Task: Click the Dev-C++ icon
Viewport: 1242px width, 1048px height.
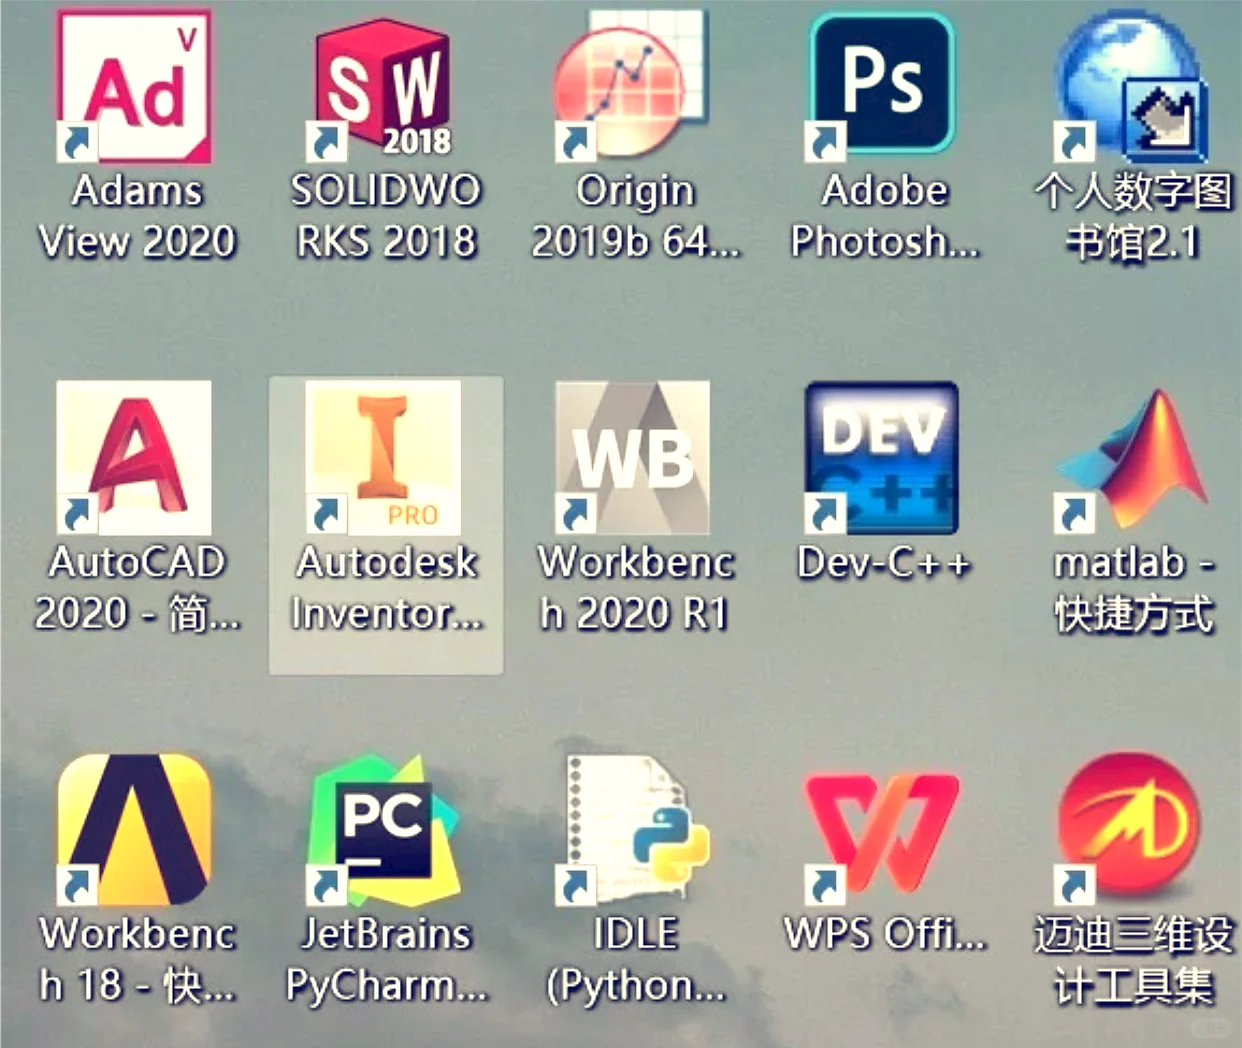Action: click(x=882, y=458)
